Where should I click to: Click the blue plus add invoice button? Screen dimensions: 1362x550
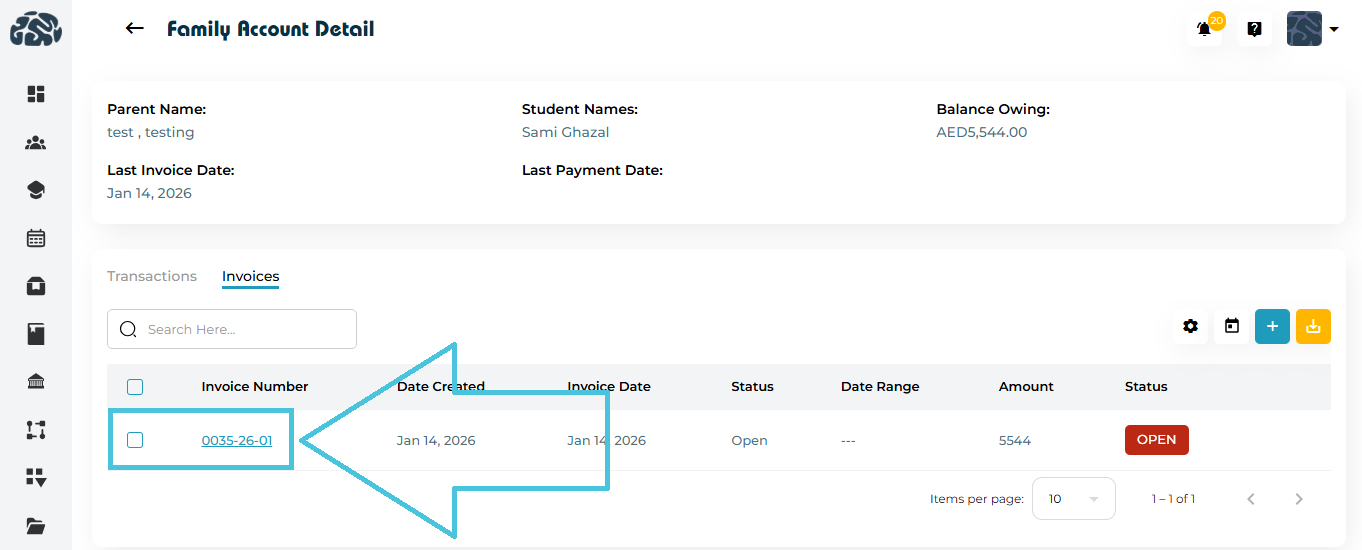pos(1272,326)
